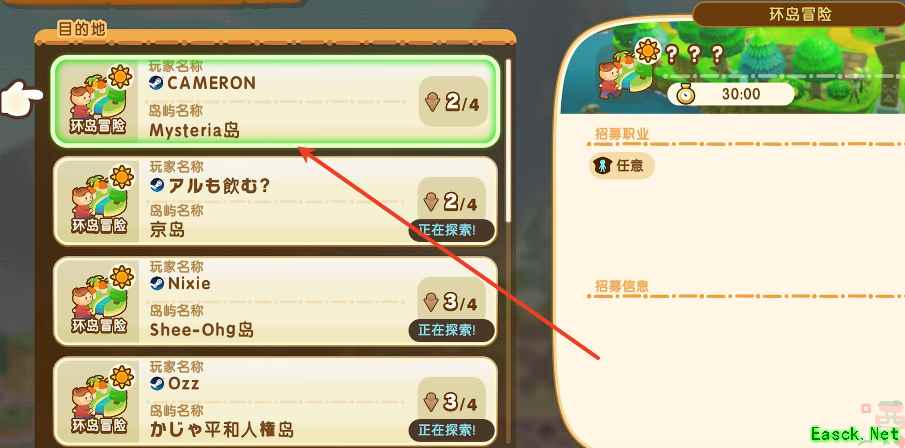Select the Shee-Ohg岛 destination row
The width and height of the screenshot is (905, 448).
pos(275,301)
